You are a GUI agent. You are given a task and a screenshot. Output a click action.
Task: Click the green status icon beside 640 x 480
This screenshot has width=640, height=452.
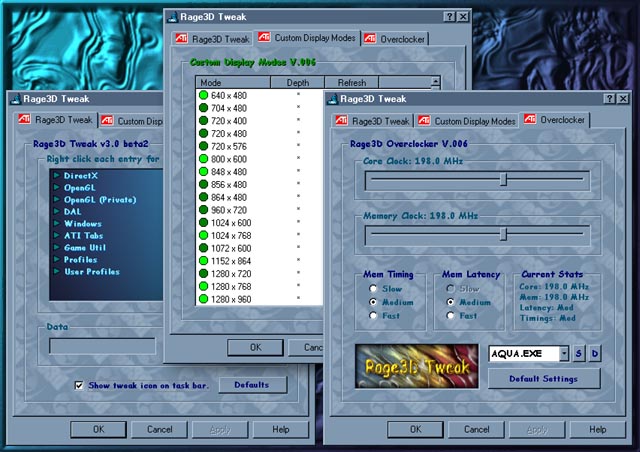pyautogui.click(x=203, y=95)
